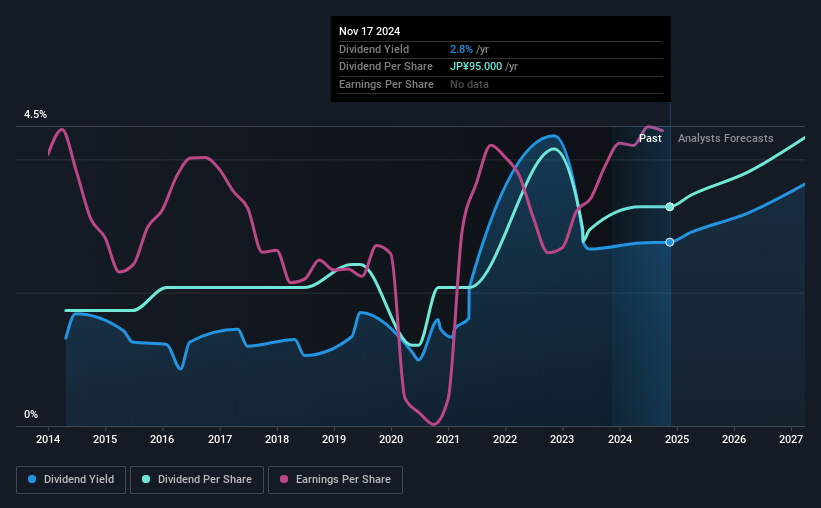Image resolution: width=821 pixels, height=508 pixels.
Task: Click the 2019 x-axis label
Action: point(334,439)
